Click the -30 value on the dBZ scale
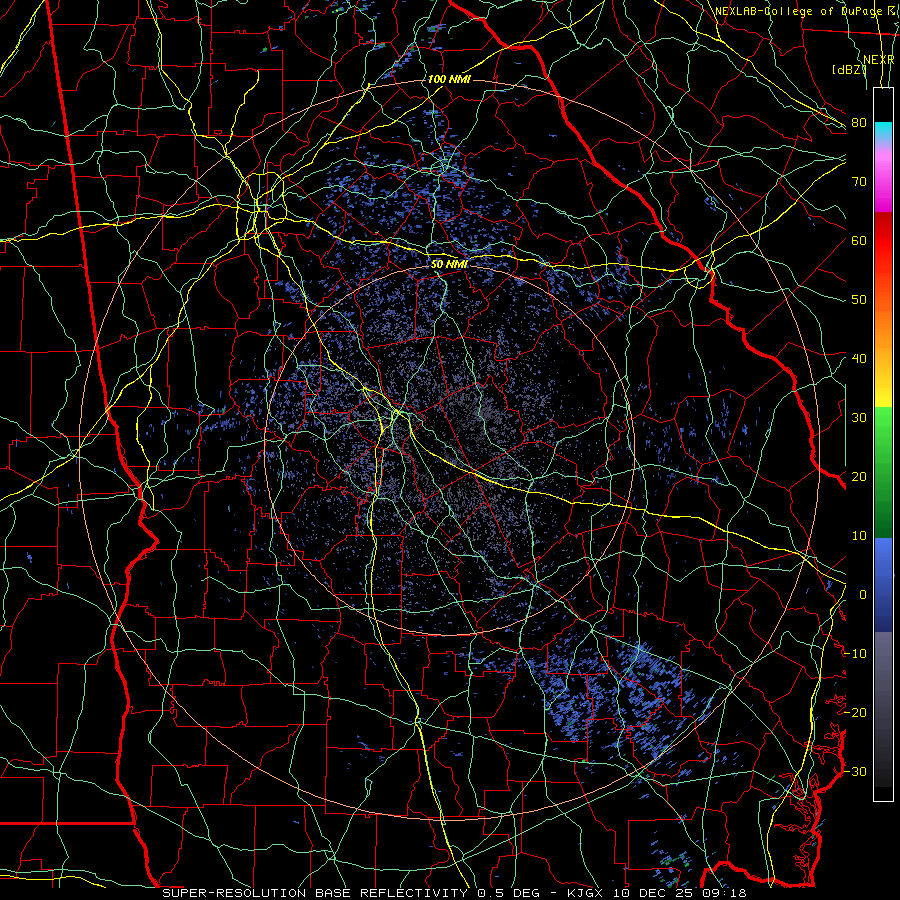The image size is (900, 900). 855,772
